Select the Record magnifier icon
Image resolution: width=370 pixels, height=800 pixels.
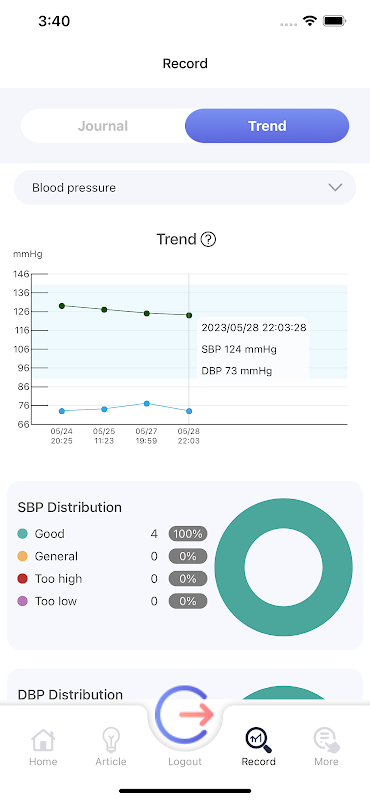click(258, 740)
